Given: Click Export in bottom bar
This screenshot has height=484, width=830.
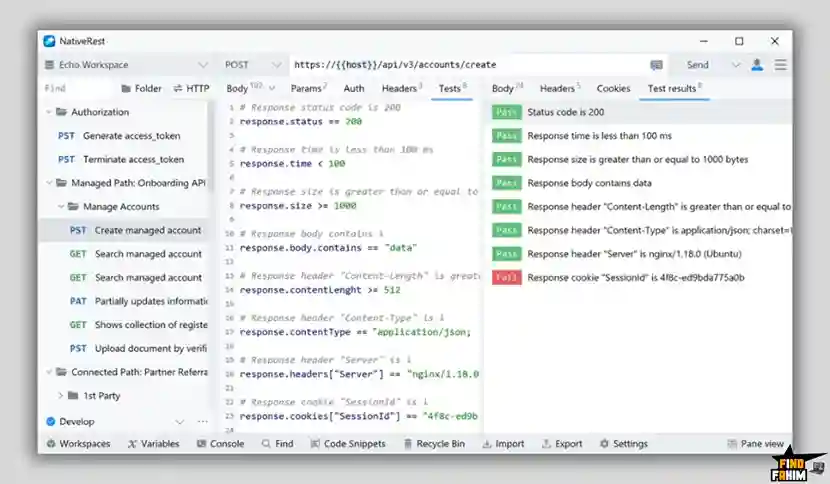Looking at the screenshot, I should tap(562, 444).
